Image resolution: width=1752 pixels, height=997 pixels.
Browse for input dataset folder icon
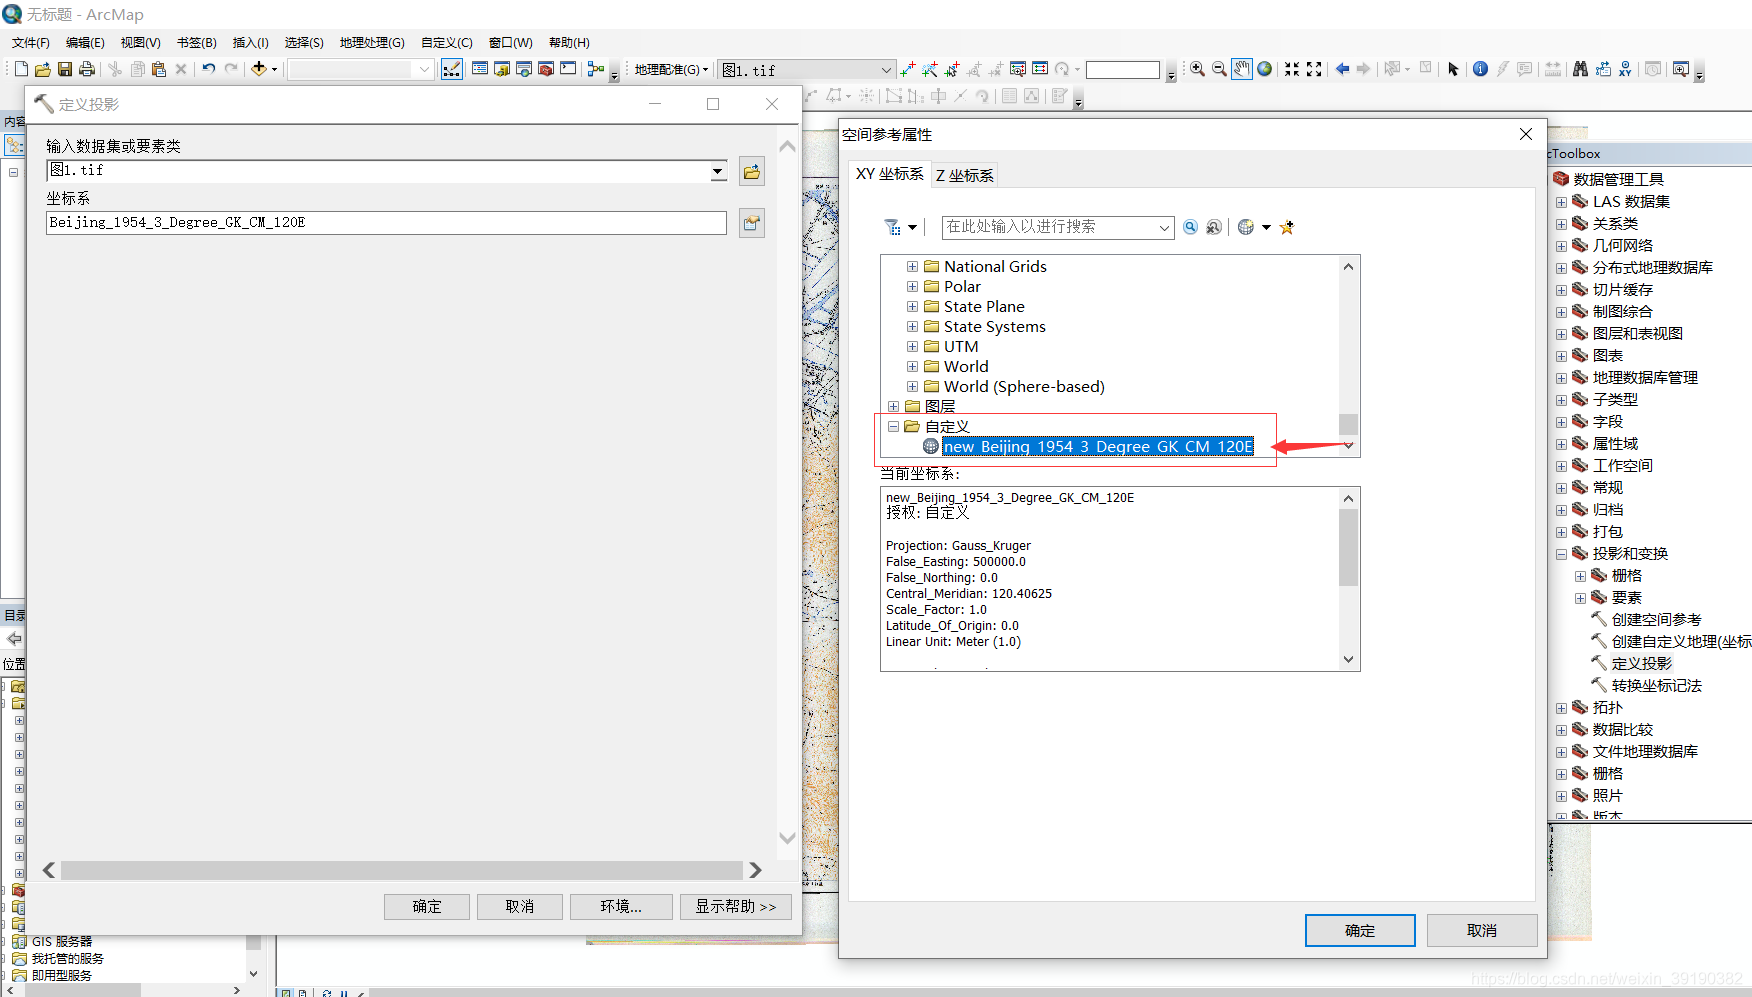coord(752,172)
